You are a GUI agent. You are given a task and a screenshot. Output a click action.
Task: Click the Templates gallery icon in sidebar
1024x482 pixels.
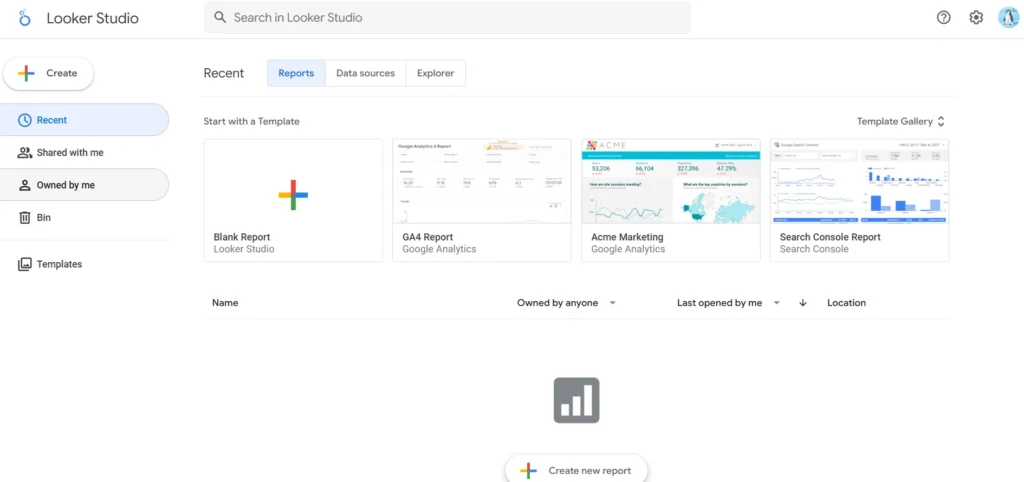[x=24, y=265]
